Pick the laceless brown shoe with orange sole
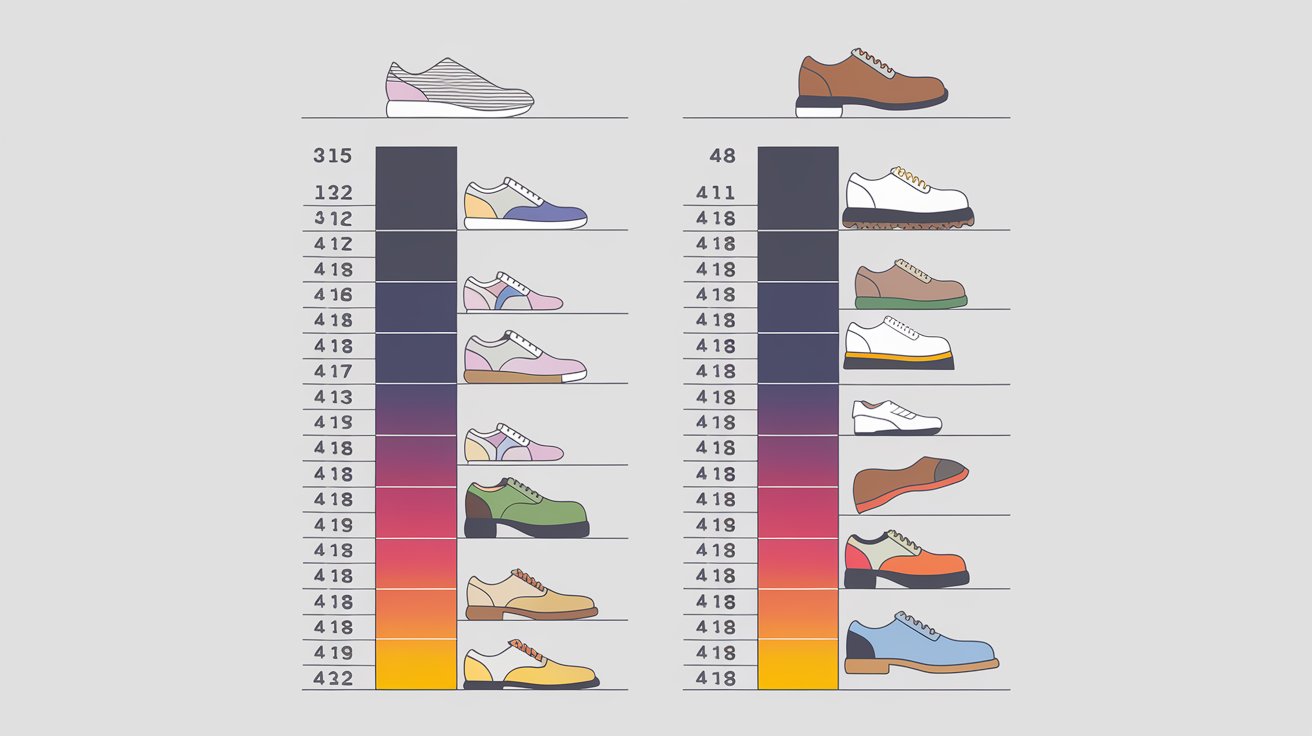This screenshot has height=736, width=1312. tap(911, 484)
